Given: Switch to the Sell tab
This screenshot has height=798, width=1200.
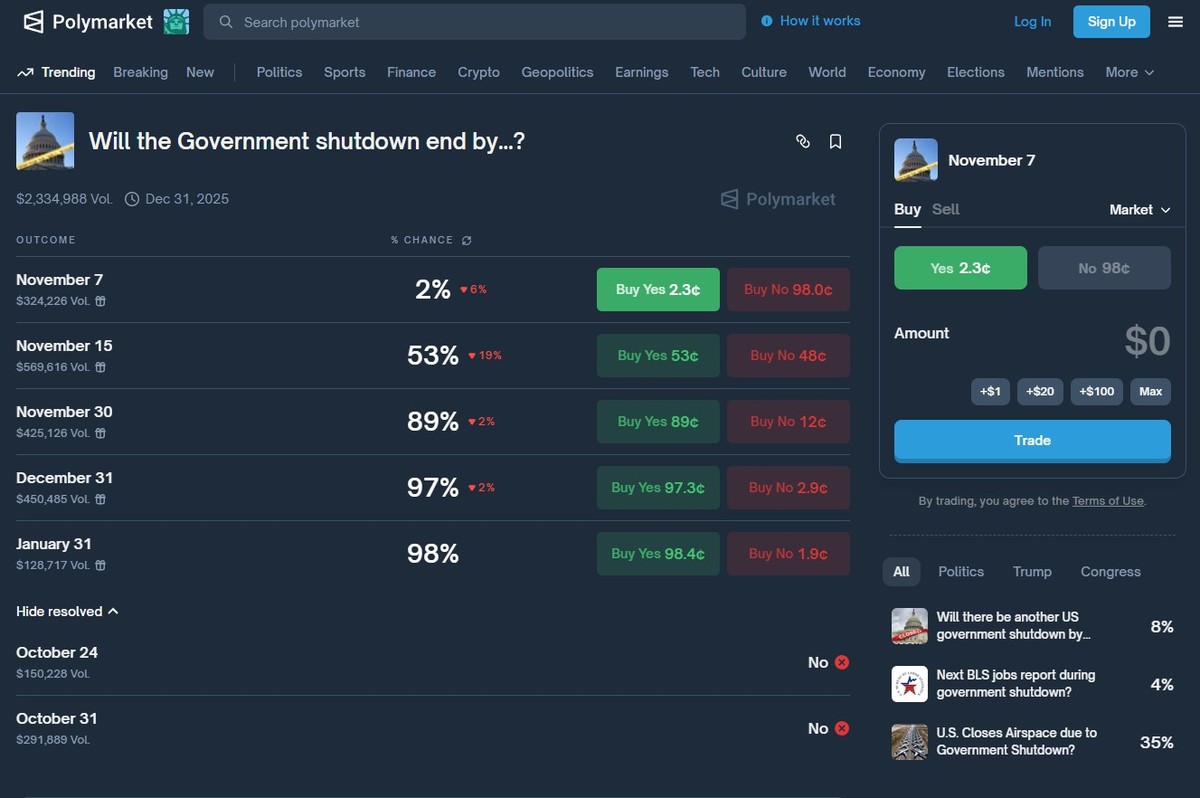Looking at the screenshot, I should (945, 209).
